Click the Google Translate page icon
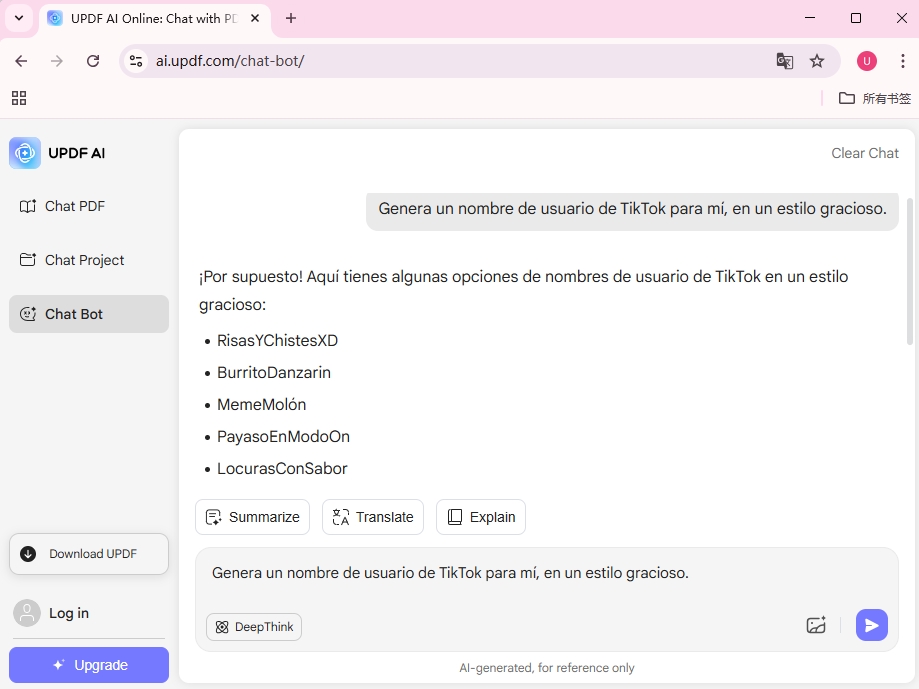The height and width of the screenshot is (689, 919). 784,61
